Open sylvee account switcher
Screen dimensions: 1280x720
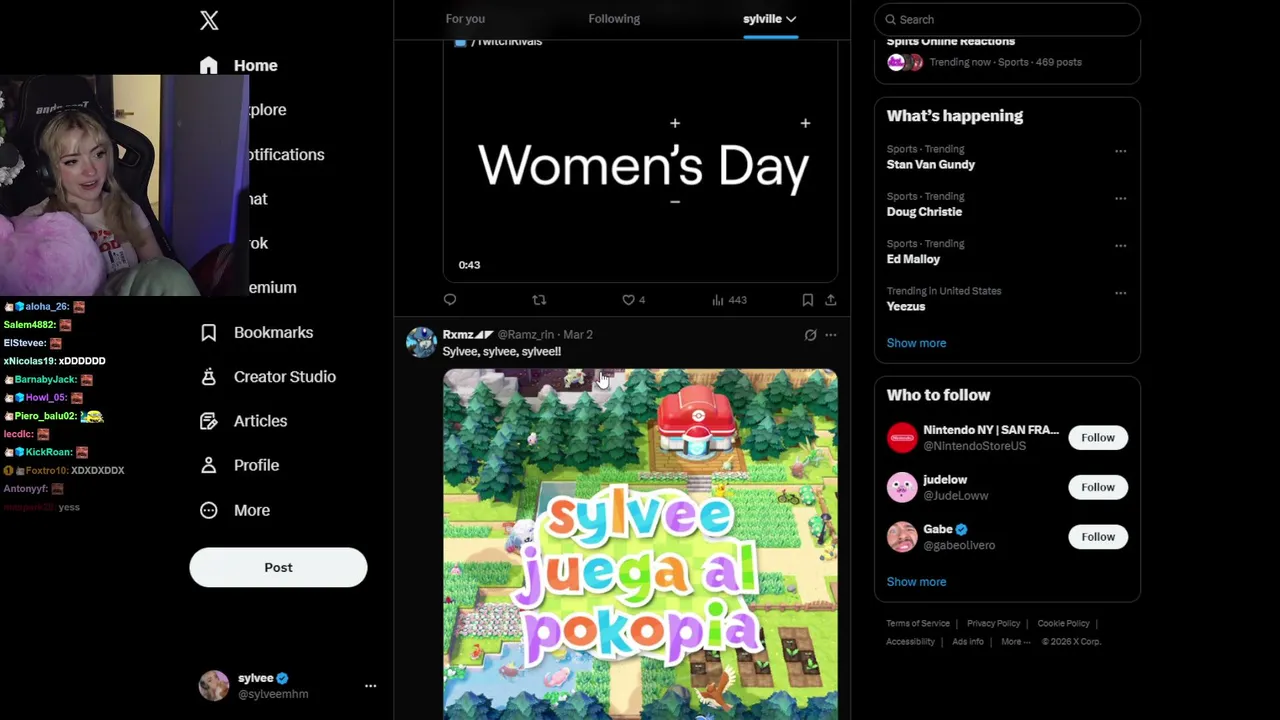point(289,686)
